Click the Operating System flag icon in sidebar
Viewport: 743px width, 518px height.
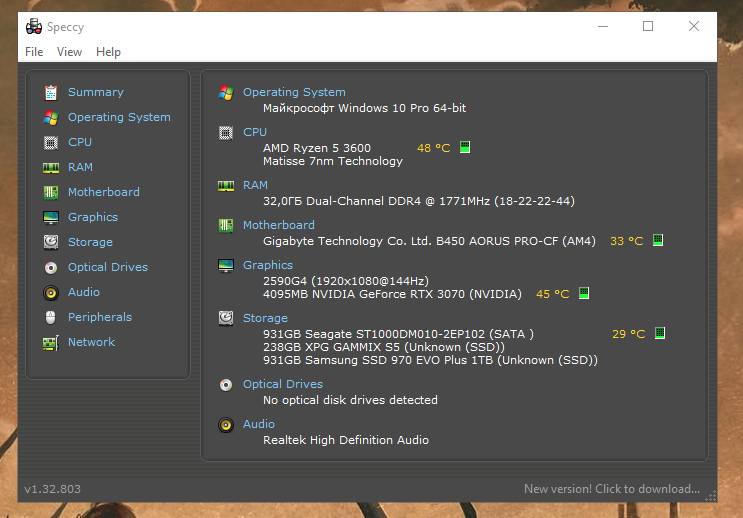[51, 118]
